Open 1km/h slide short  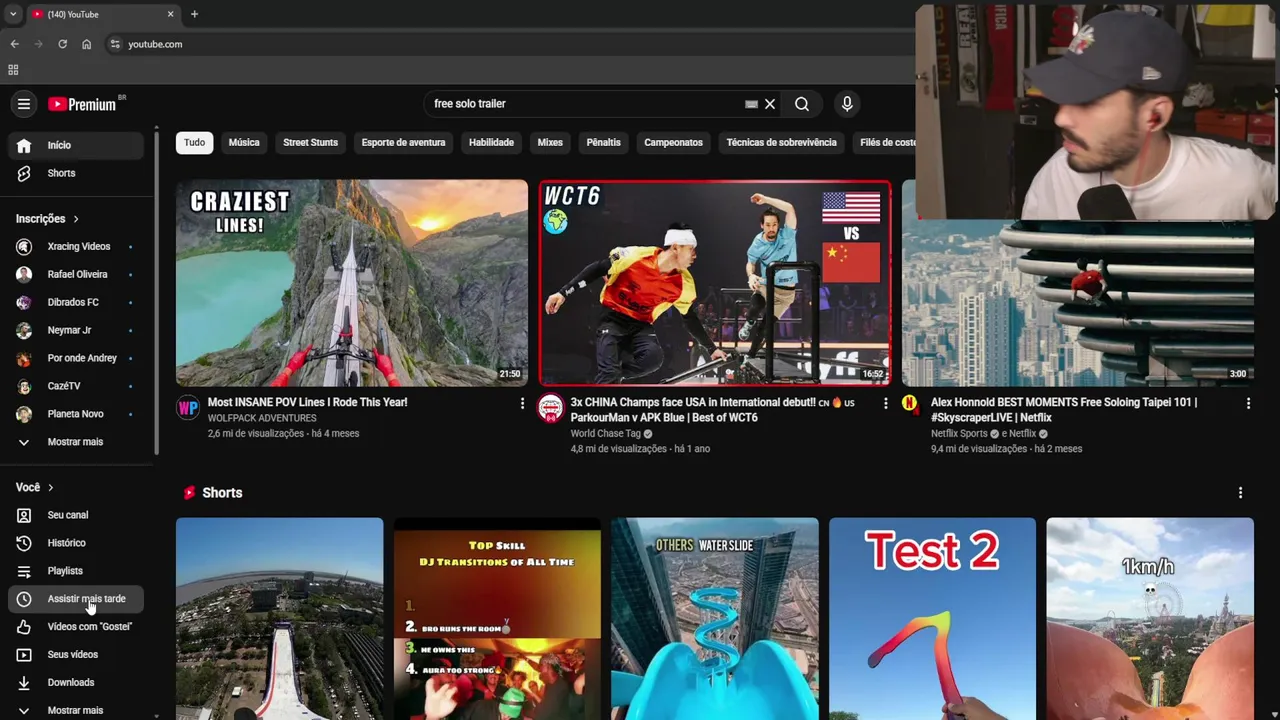coord(1150,619)
